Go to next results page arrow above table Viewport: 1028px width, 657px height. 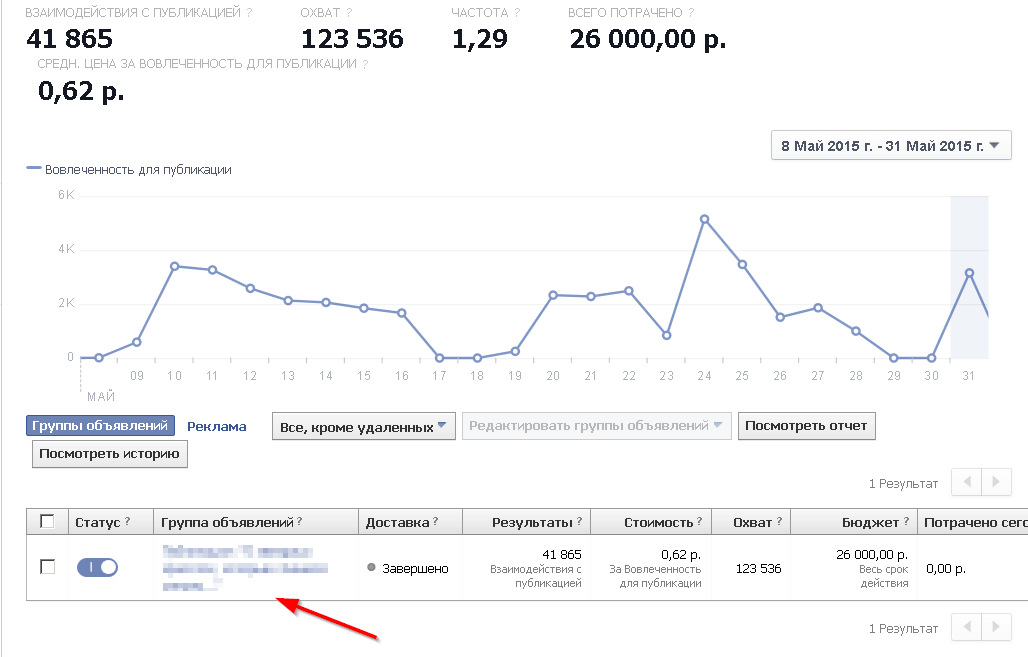click(996, 482)
